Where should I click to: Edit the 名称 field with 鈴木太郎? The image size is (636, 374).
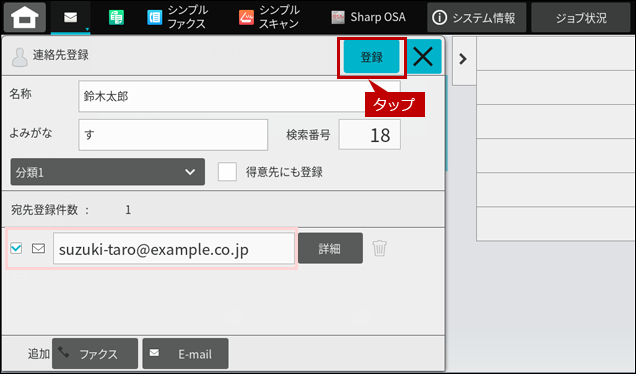click(239, 96)
